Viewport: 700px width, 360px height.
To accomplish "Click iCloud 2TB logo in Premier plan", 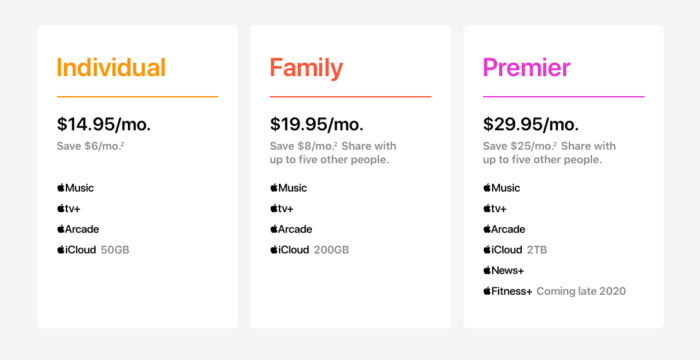I will [502, 250].
